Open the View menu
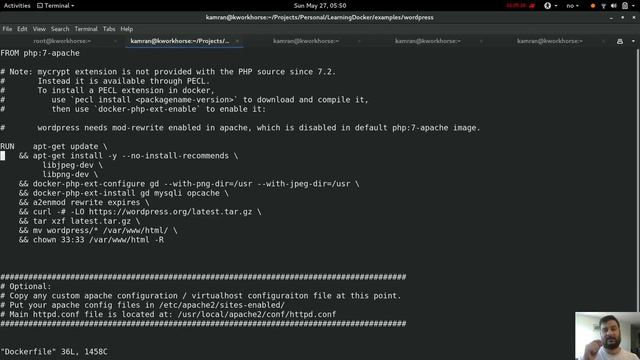 [39, 29]
